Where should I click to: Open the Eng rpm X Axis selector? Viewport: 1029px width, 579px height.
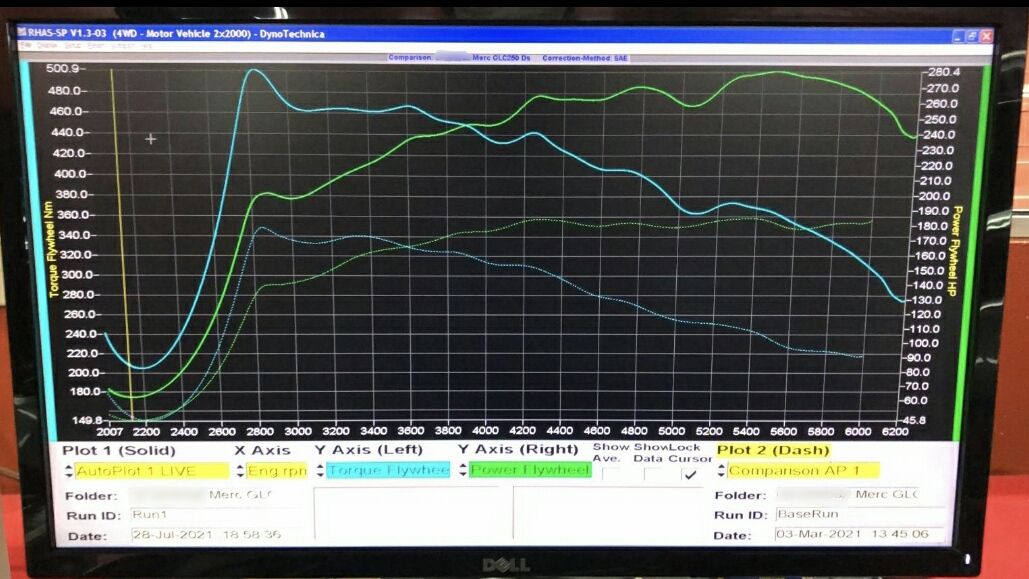click(x=276, y=471)
